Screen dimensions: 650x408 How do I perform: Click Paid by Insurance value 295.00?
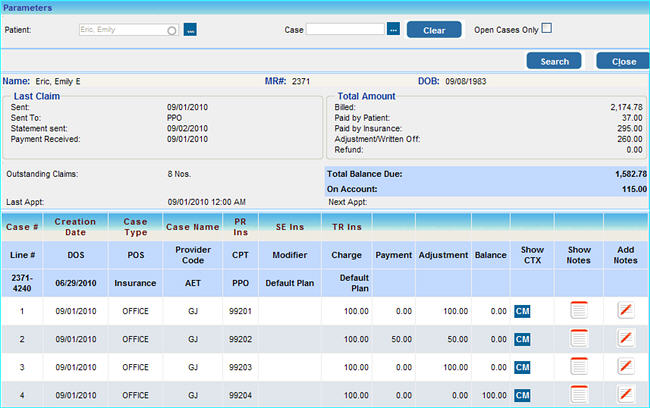[630, 129]
